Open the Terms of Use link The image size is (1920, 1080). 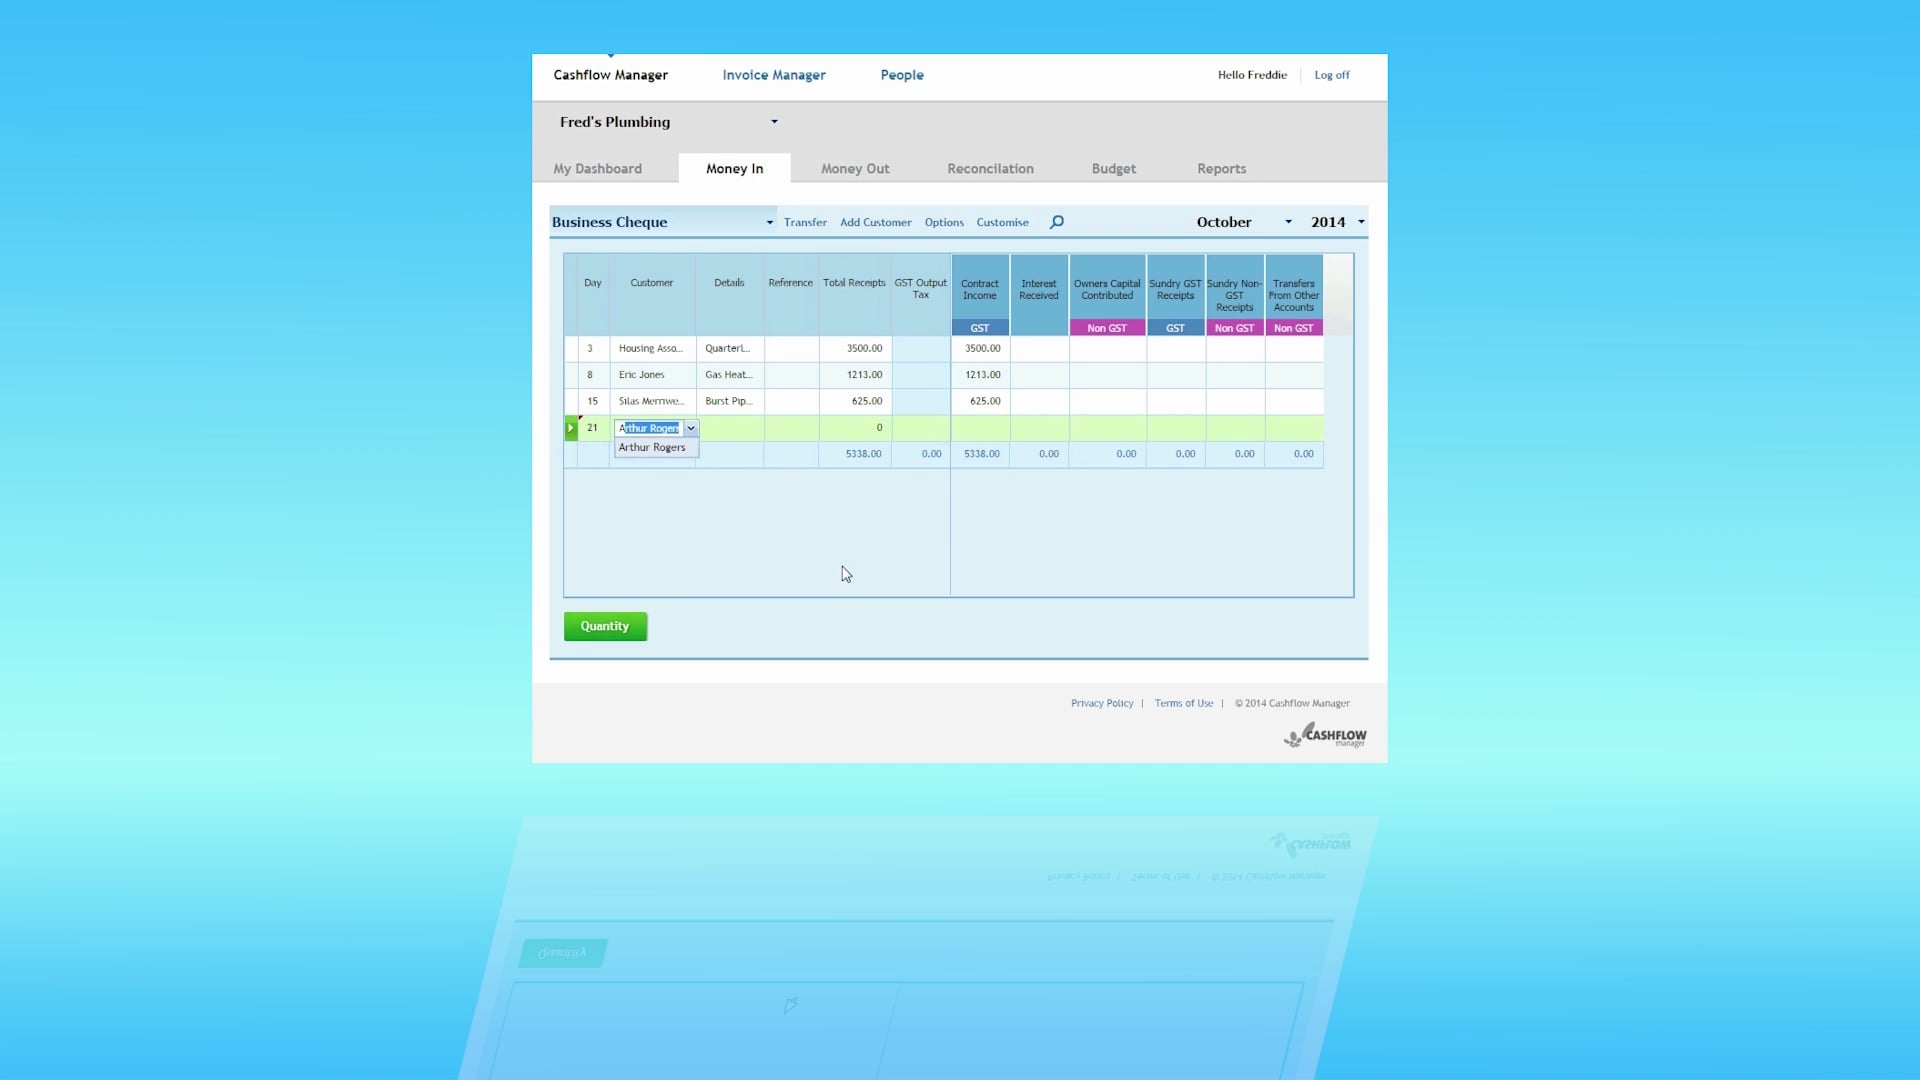coord(1183,703)
